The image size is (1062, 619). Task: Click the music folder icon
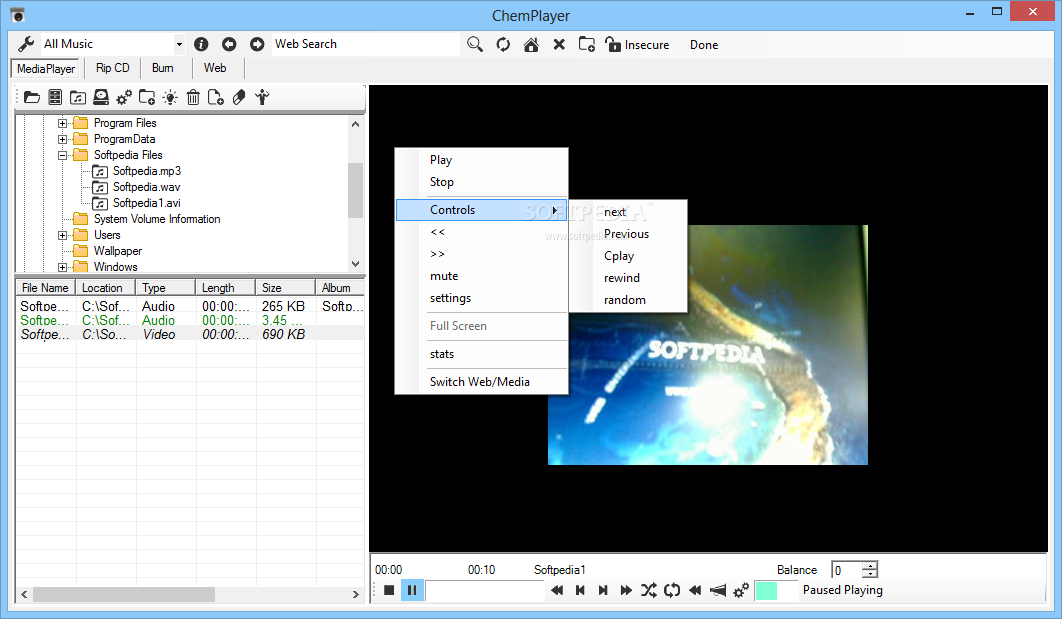[78, 98]
